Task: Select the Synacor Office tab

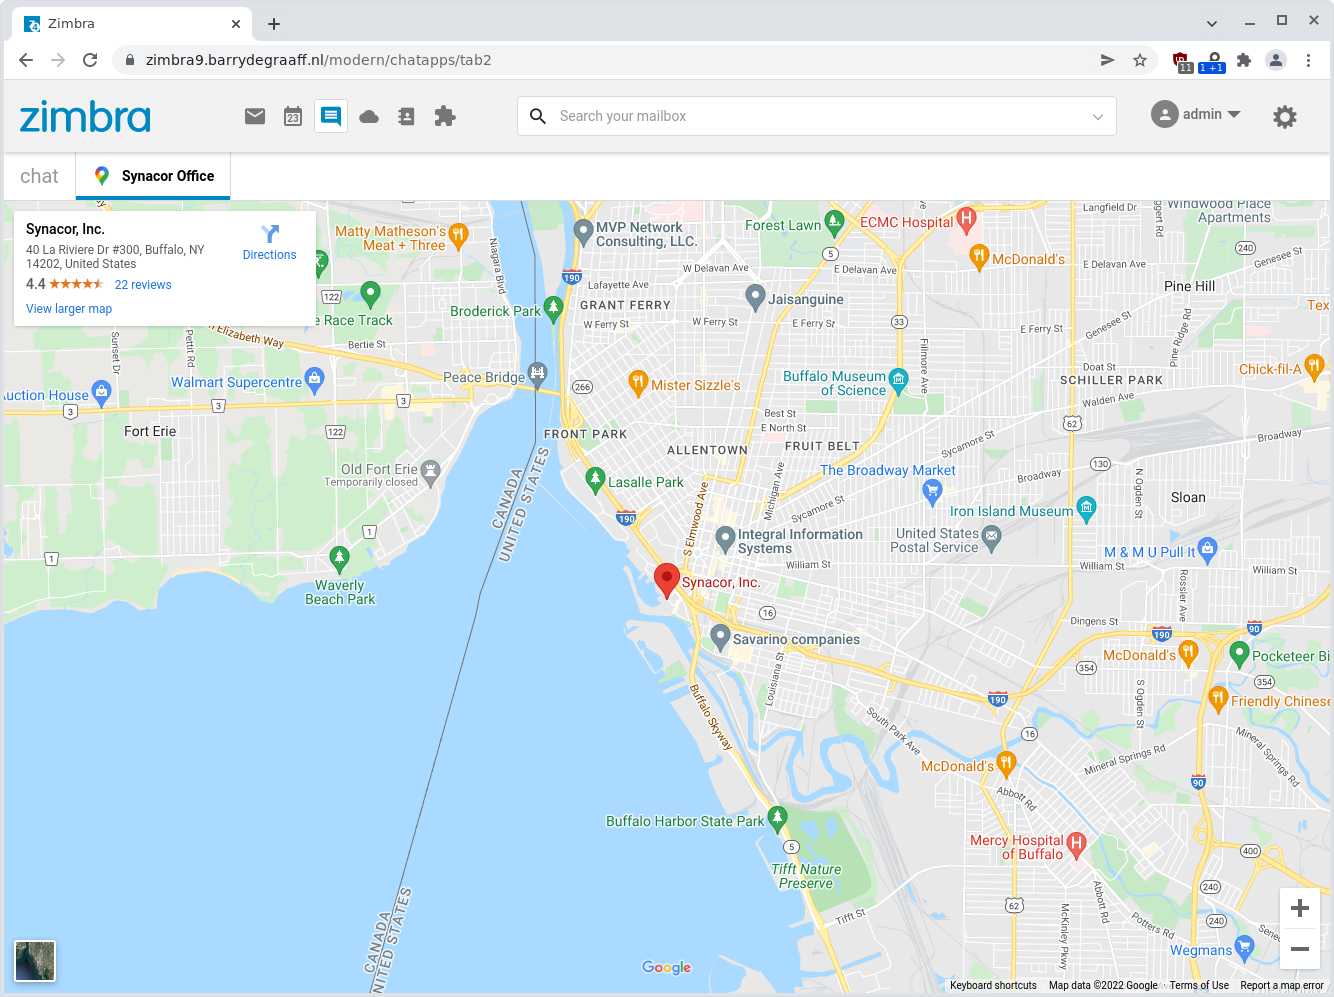Action: pos(153,176)
